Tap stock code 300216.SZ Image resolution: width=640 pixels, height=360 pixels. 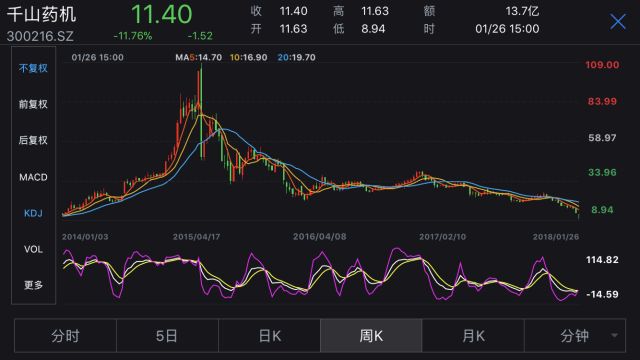tap(40, 36)
